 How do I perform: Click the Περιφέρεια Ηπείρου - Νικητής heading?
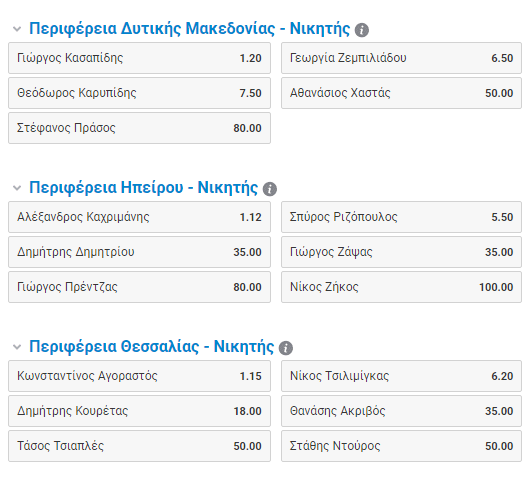[x=143, y=188]
